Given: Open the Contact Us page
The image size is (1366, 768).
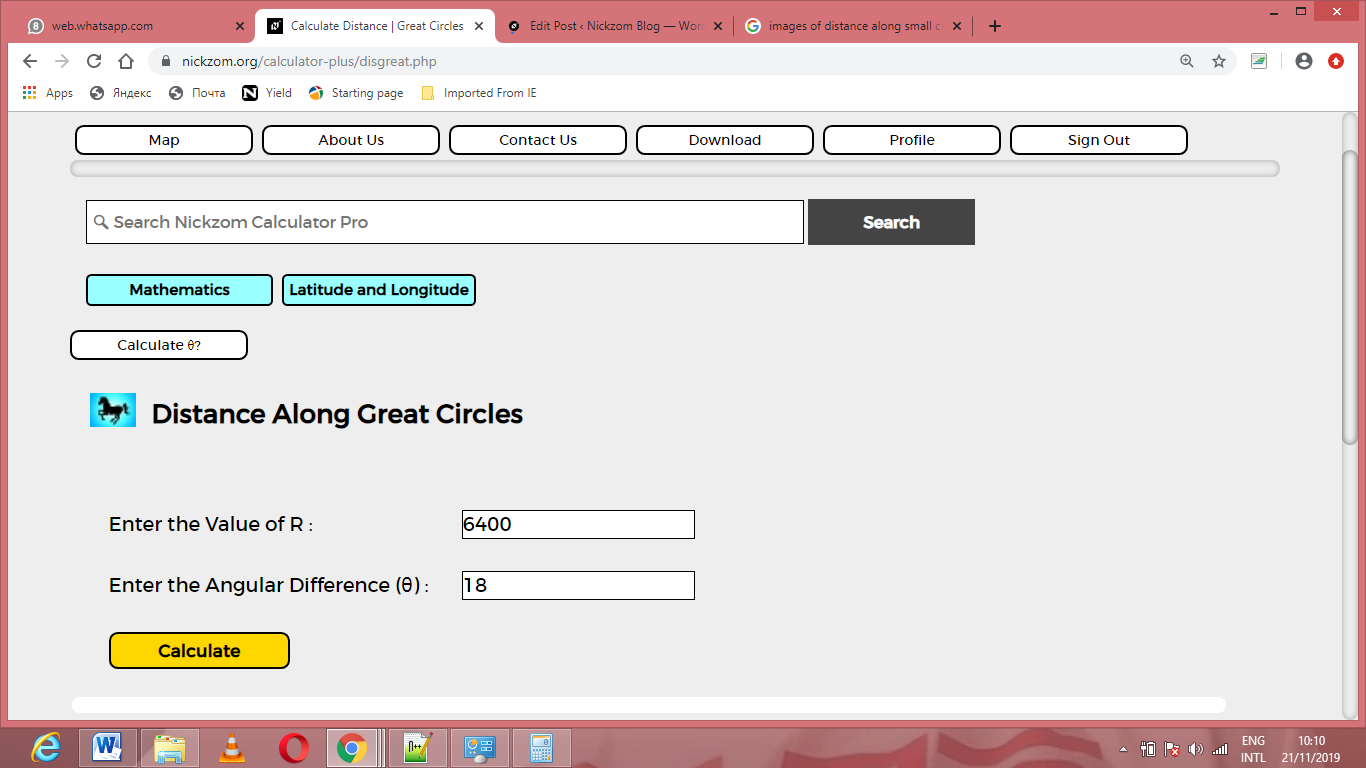Looking at the screenshot, I should (x=538, y=140).
